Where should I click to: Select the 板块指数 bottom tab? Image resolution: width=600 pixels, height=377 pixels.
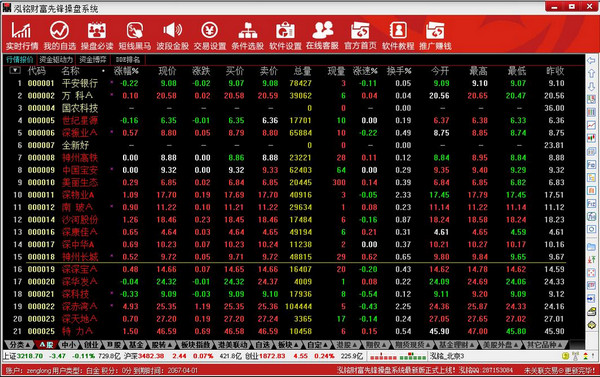(x=196, y=344)
